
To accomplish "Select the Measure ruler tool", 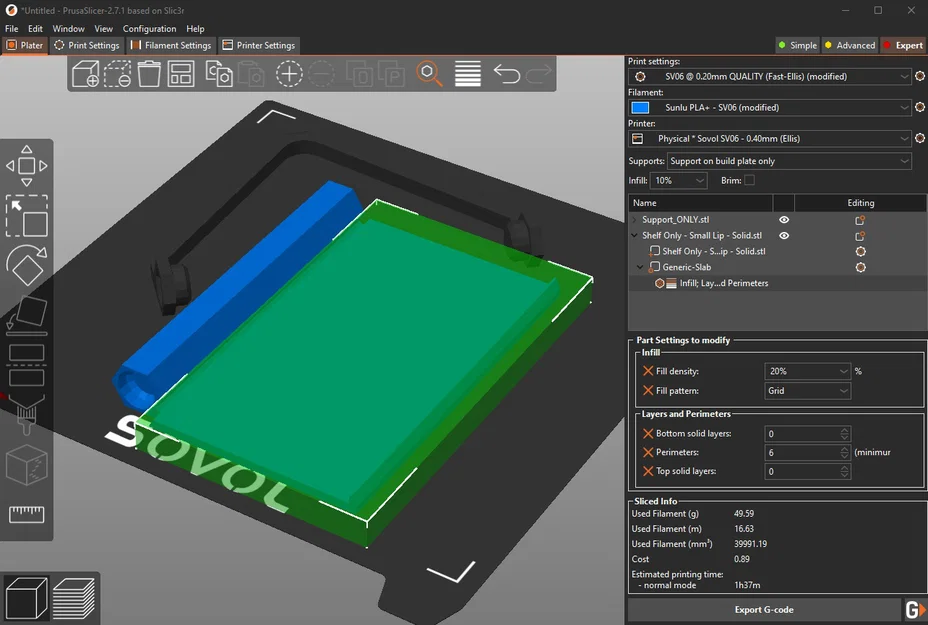I will tap(27, 514).
